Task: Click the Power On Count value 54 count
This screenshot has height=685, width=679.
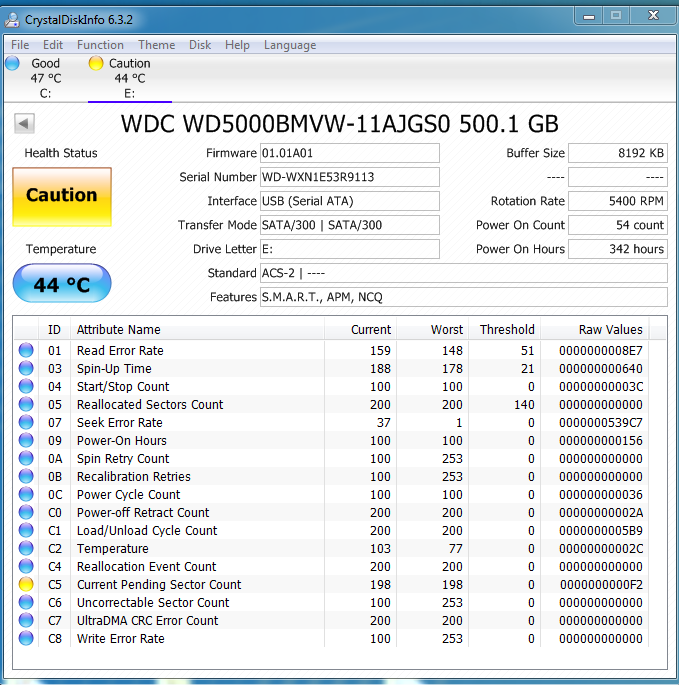Action: [x=618, y=225]
